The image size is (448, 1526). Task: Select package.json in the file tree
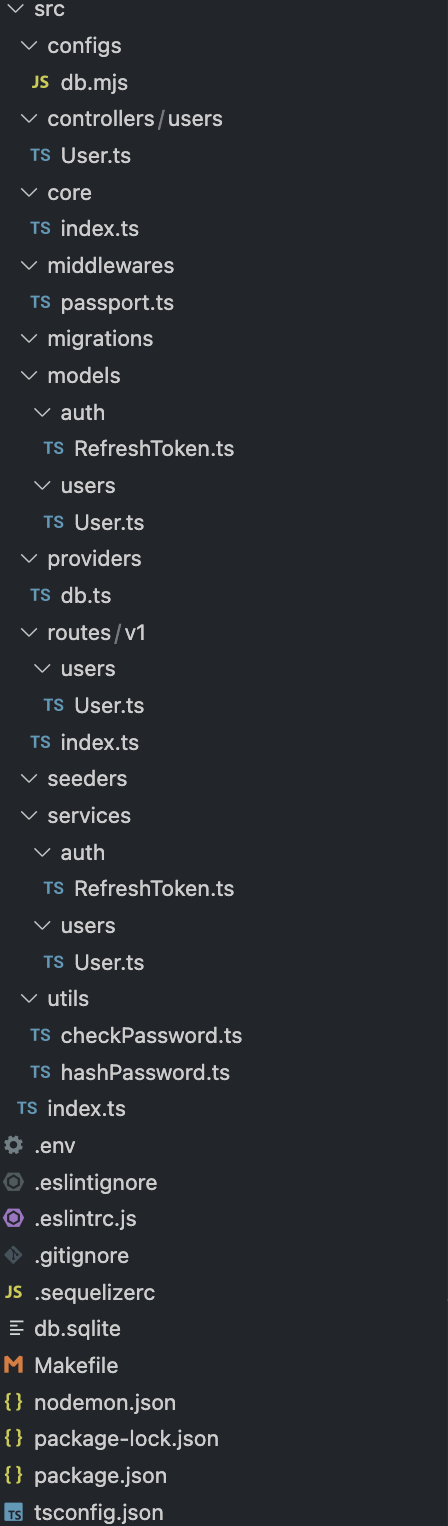click(100, 1475)
